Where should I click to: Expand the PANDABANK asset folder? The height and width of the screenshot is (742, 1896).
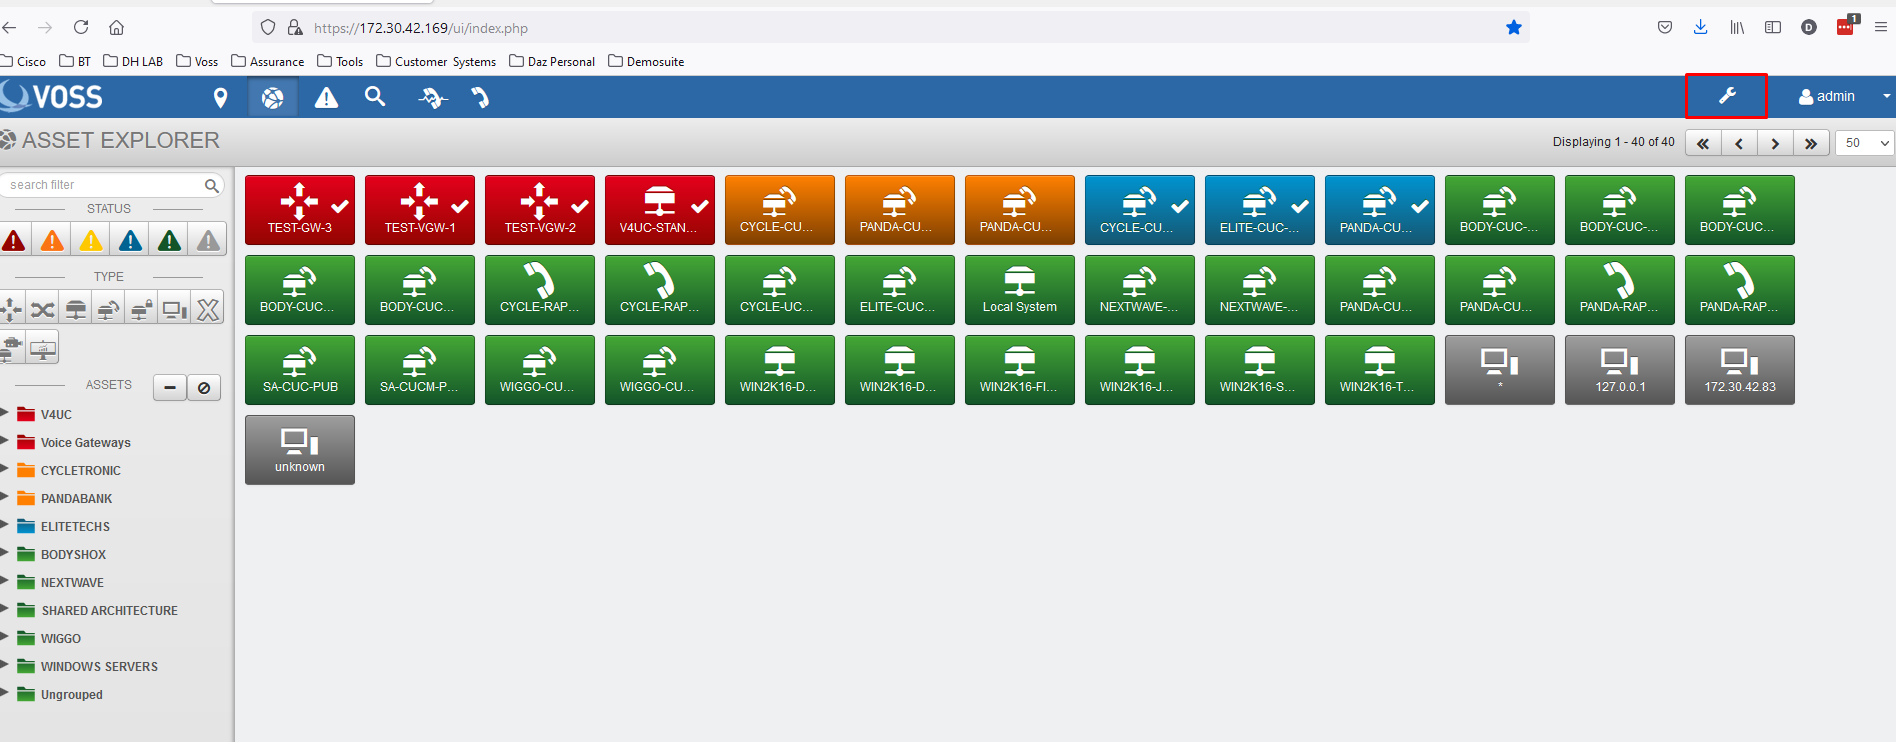pos(6,498)
